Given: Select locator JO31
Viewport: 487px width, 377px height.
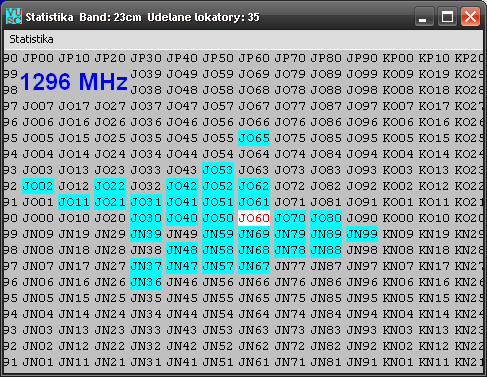Looking at the screenshot, I should click(x=146, y=202).
